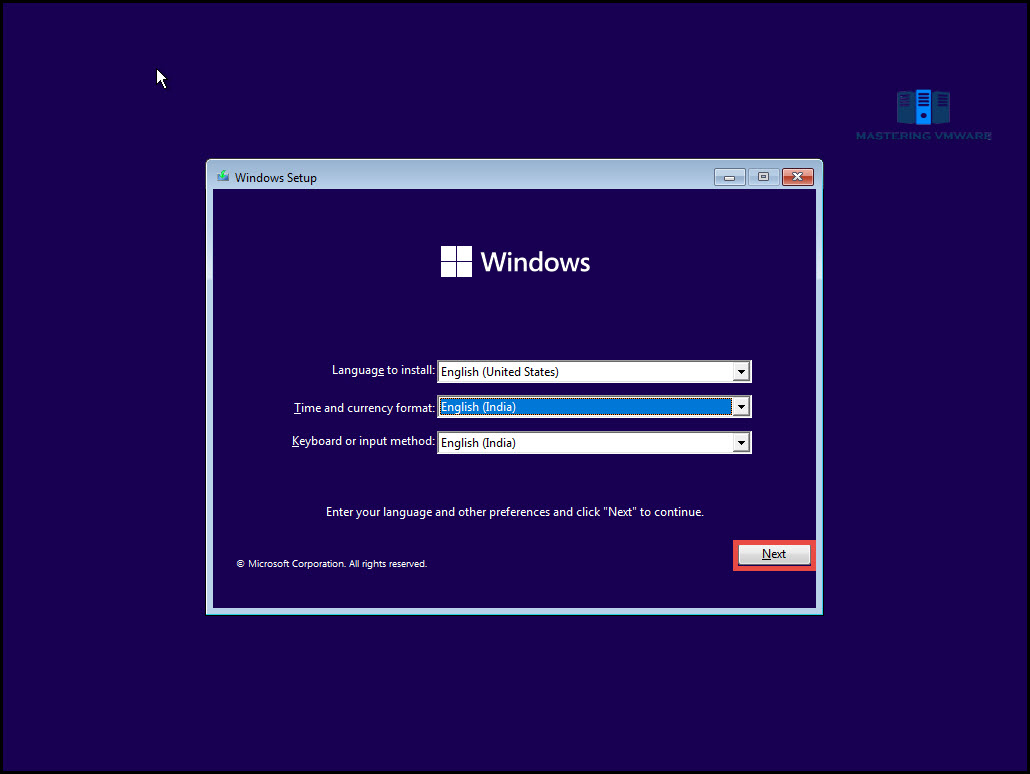Open the Language to install dropdown arrow
This screenshot has width=1030, height=774.
click(x=741, y=372)
